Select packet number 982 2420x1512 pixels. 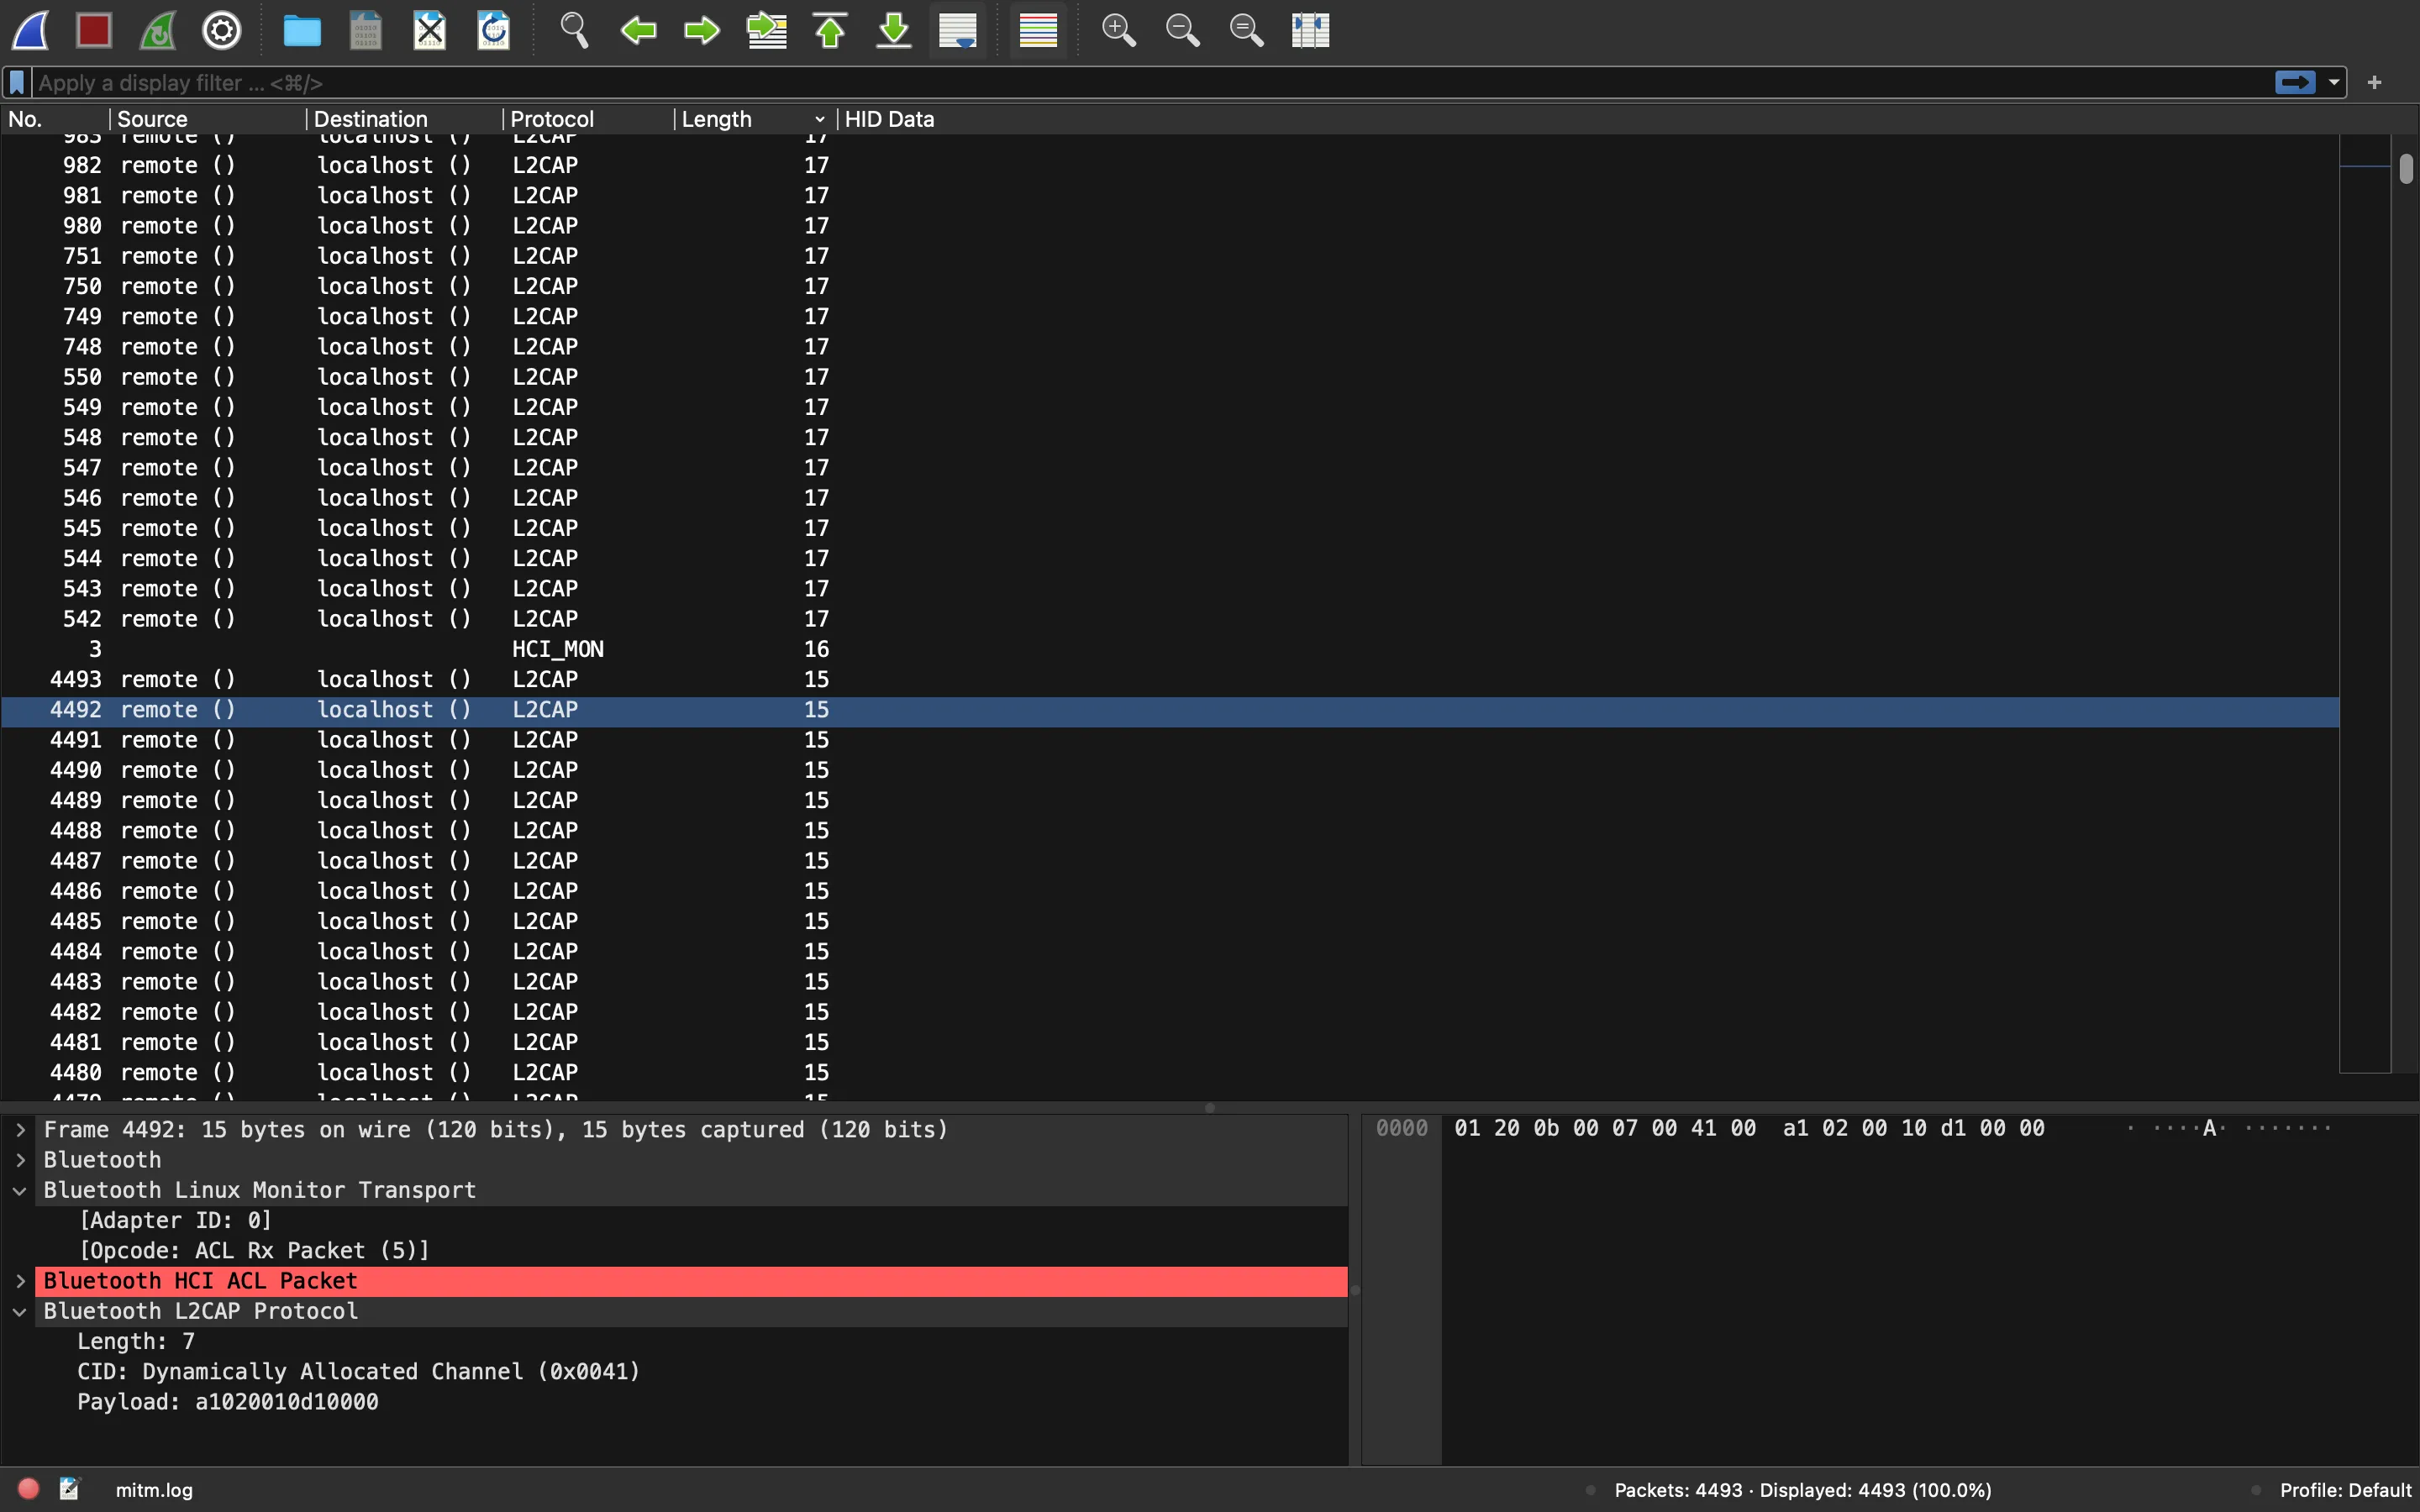pos(1170,165)
